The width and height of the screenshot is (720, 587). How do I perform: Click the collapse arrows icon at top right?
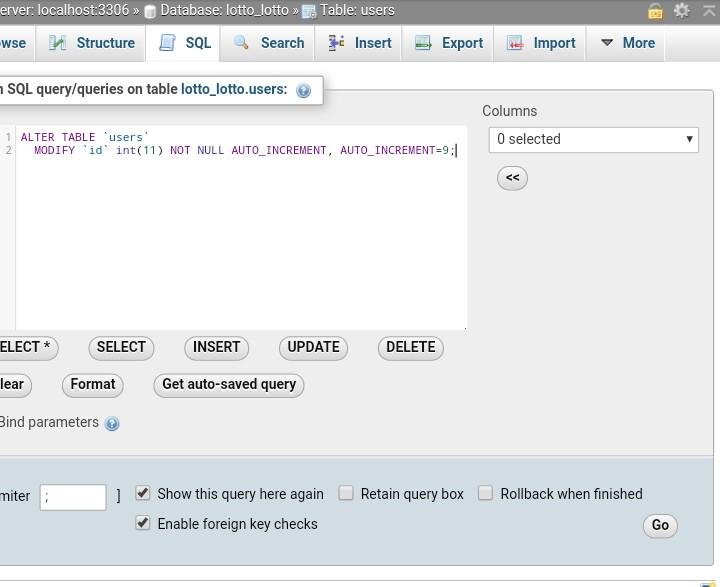tap(707, 10)
